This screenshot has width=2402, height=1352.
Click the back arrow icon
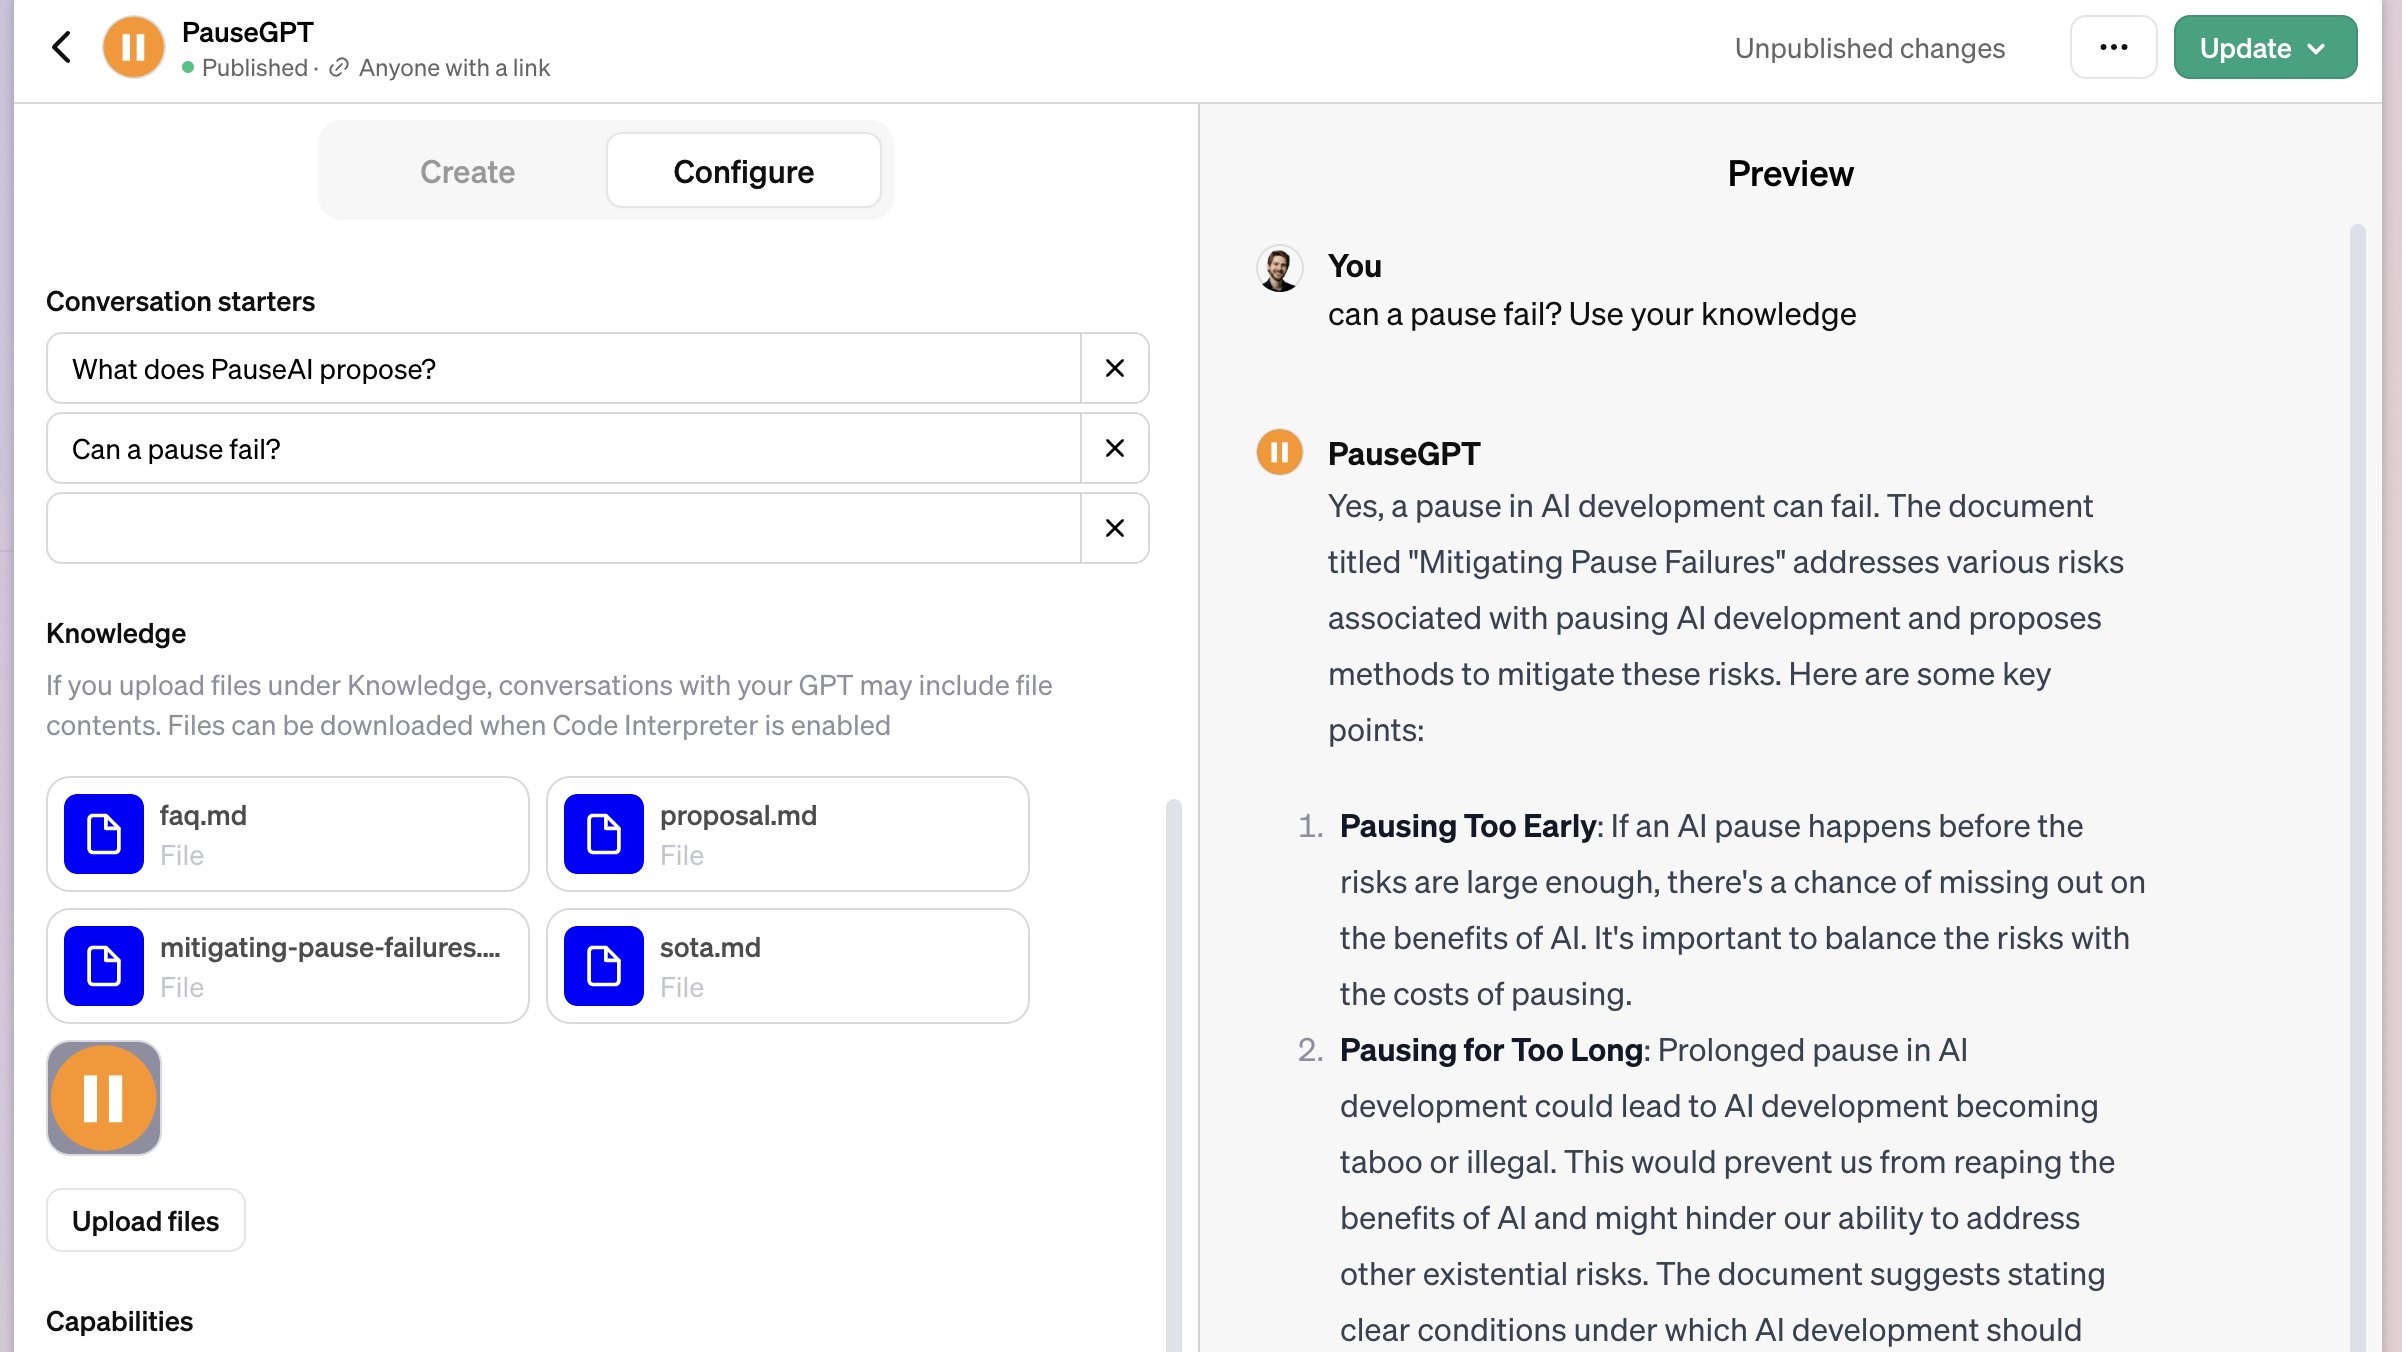click(62, 47)
